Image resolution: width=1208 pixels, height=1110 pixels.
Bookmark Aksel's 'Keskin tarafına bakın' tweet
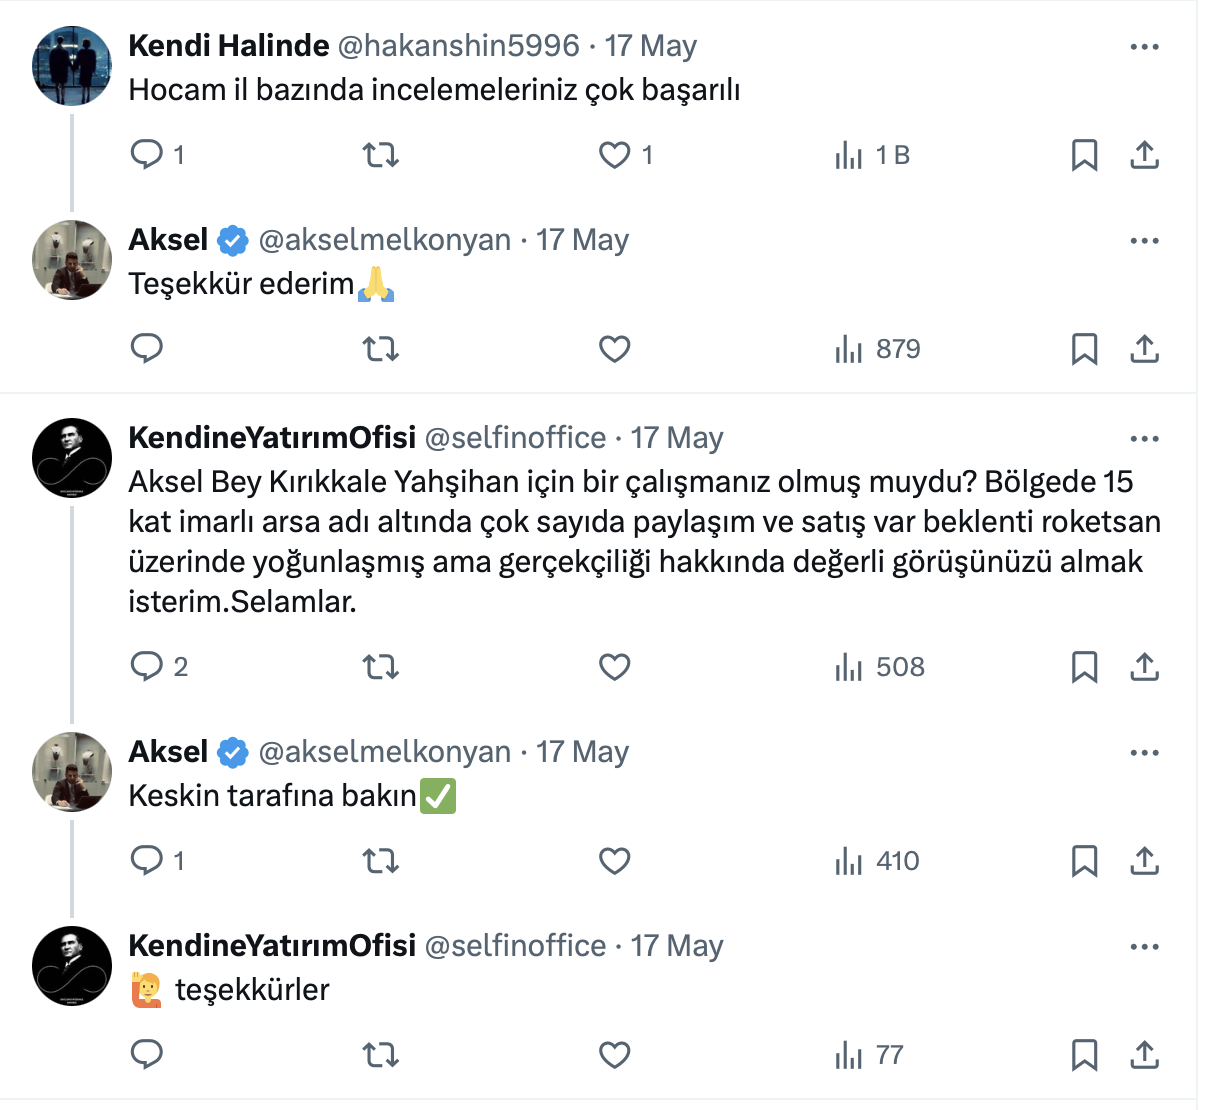(x=1084, y=861)
